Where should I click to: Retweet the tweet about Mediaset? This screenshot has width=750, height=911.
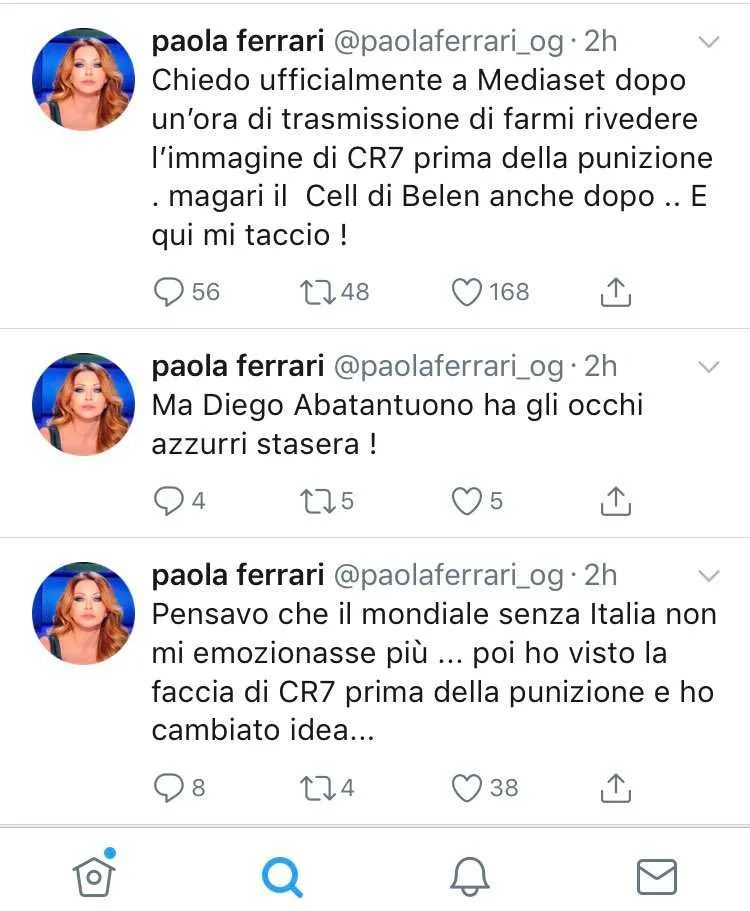click(317, 292)
